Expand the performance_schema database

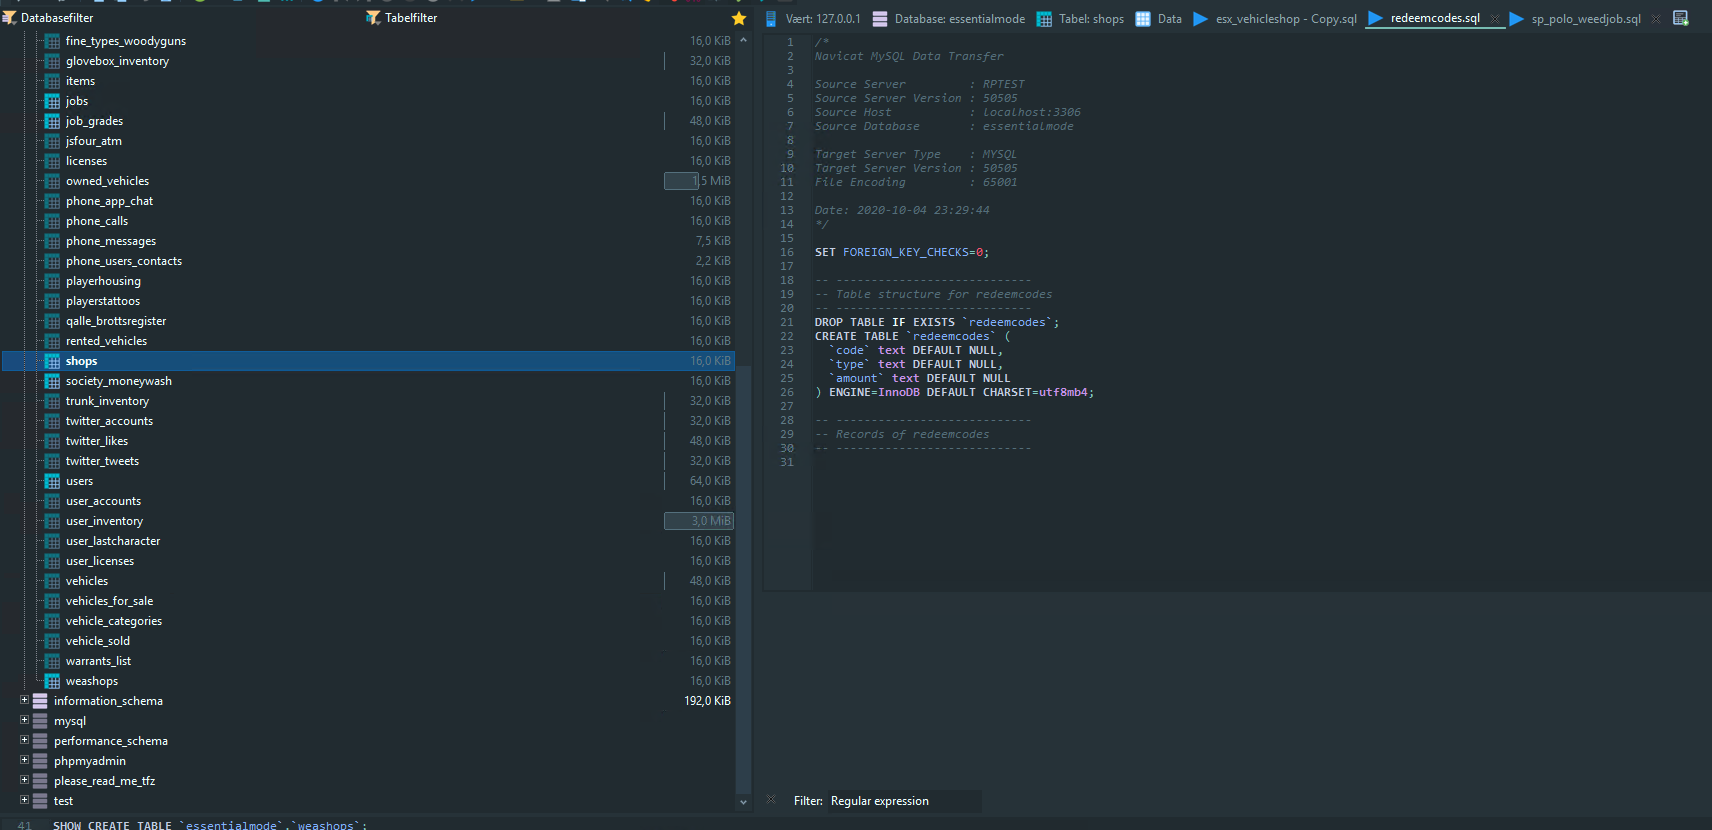(24, 740)
